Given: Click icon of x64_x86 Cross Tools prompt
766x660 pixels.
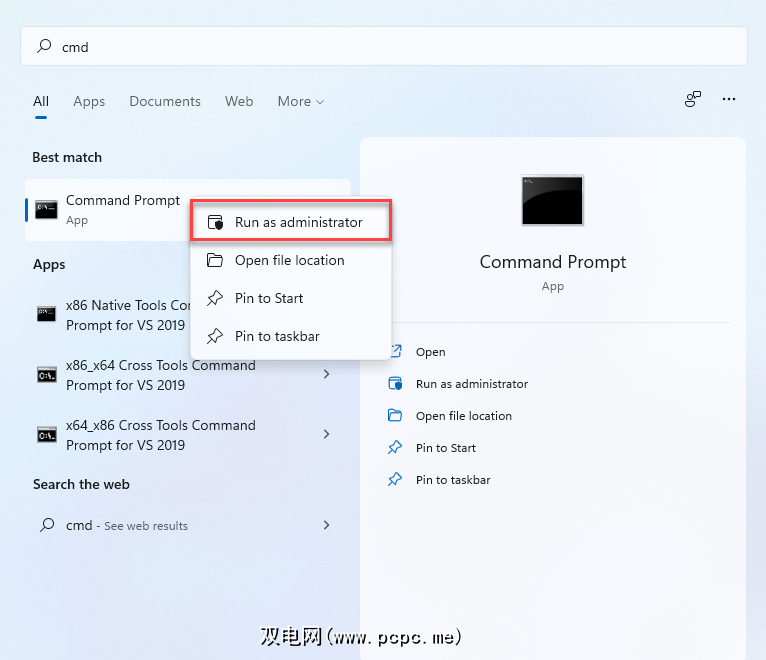Looking at the screenshot, I should 47,435.
